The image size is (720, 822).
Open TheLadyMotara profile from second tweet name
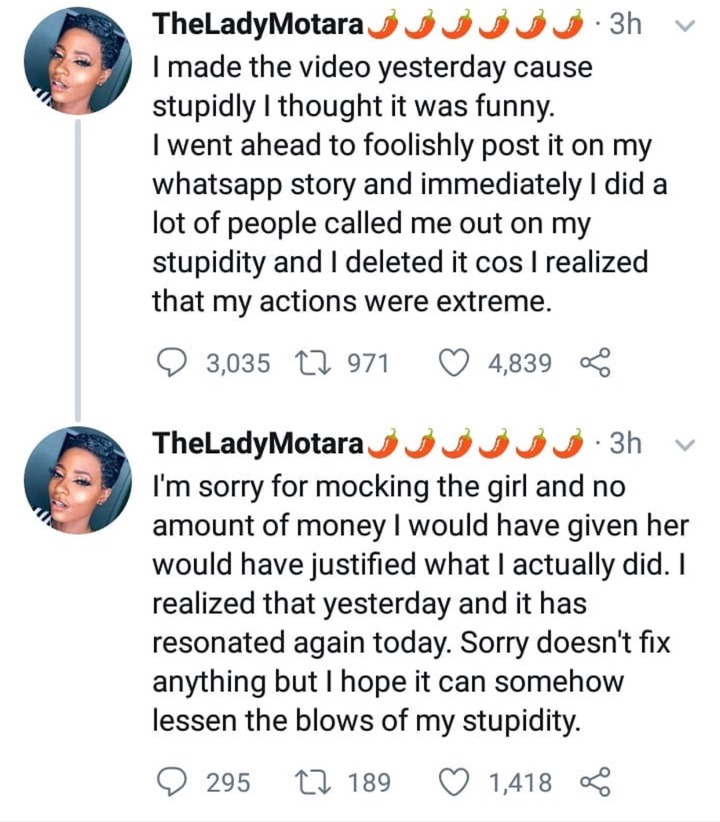[x=258, y=444]
